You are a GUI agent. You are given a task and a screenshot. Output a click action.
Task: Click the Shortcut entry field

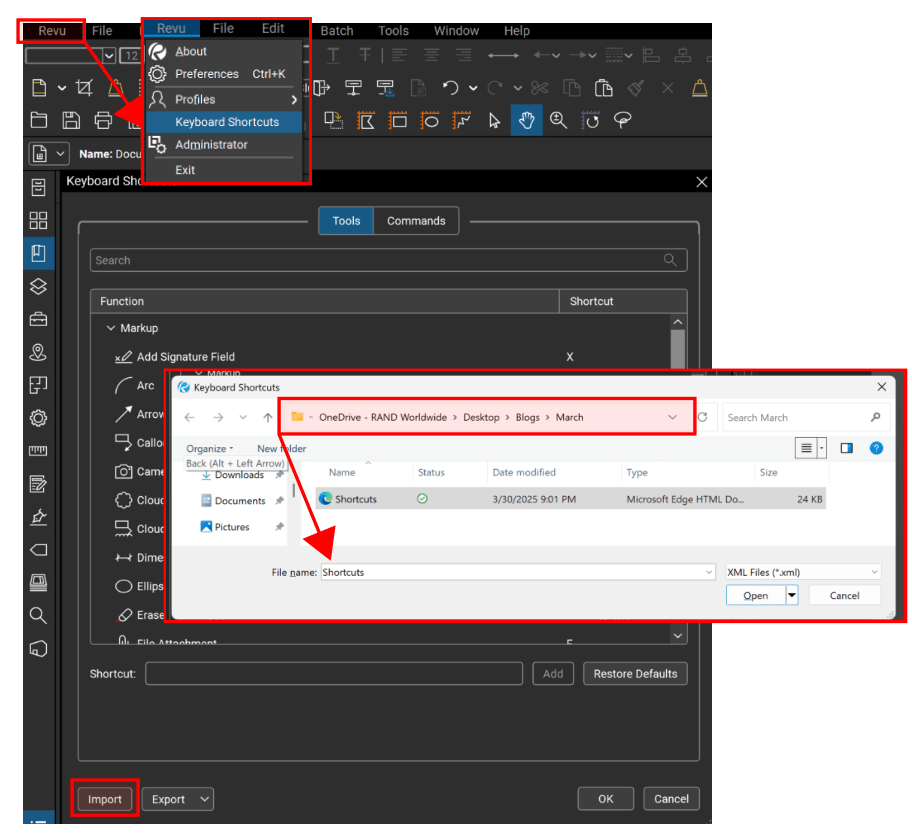[334, 674]
